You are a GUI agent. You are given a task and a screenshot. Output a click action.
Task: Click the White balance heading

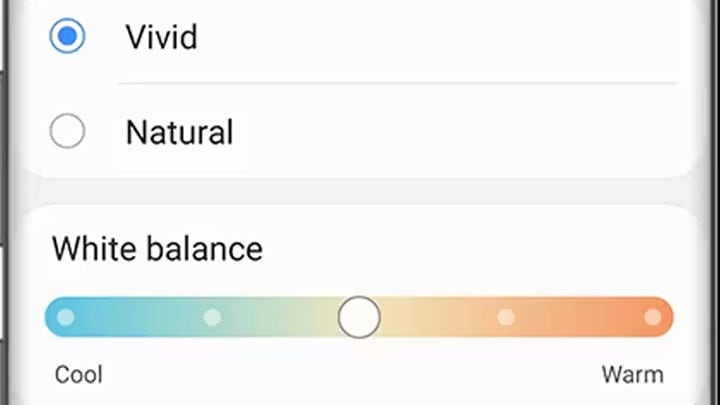157,248
